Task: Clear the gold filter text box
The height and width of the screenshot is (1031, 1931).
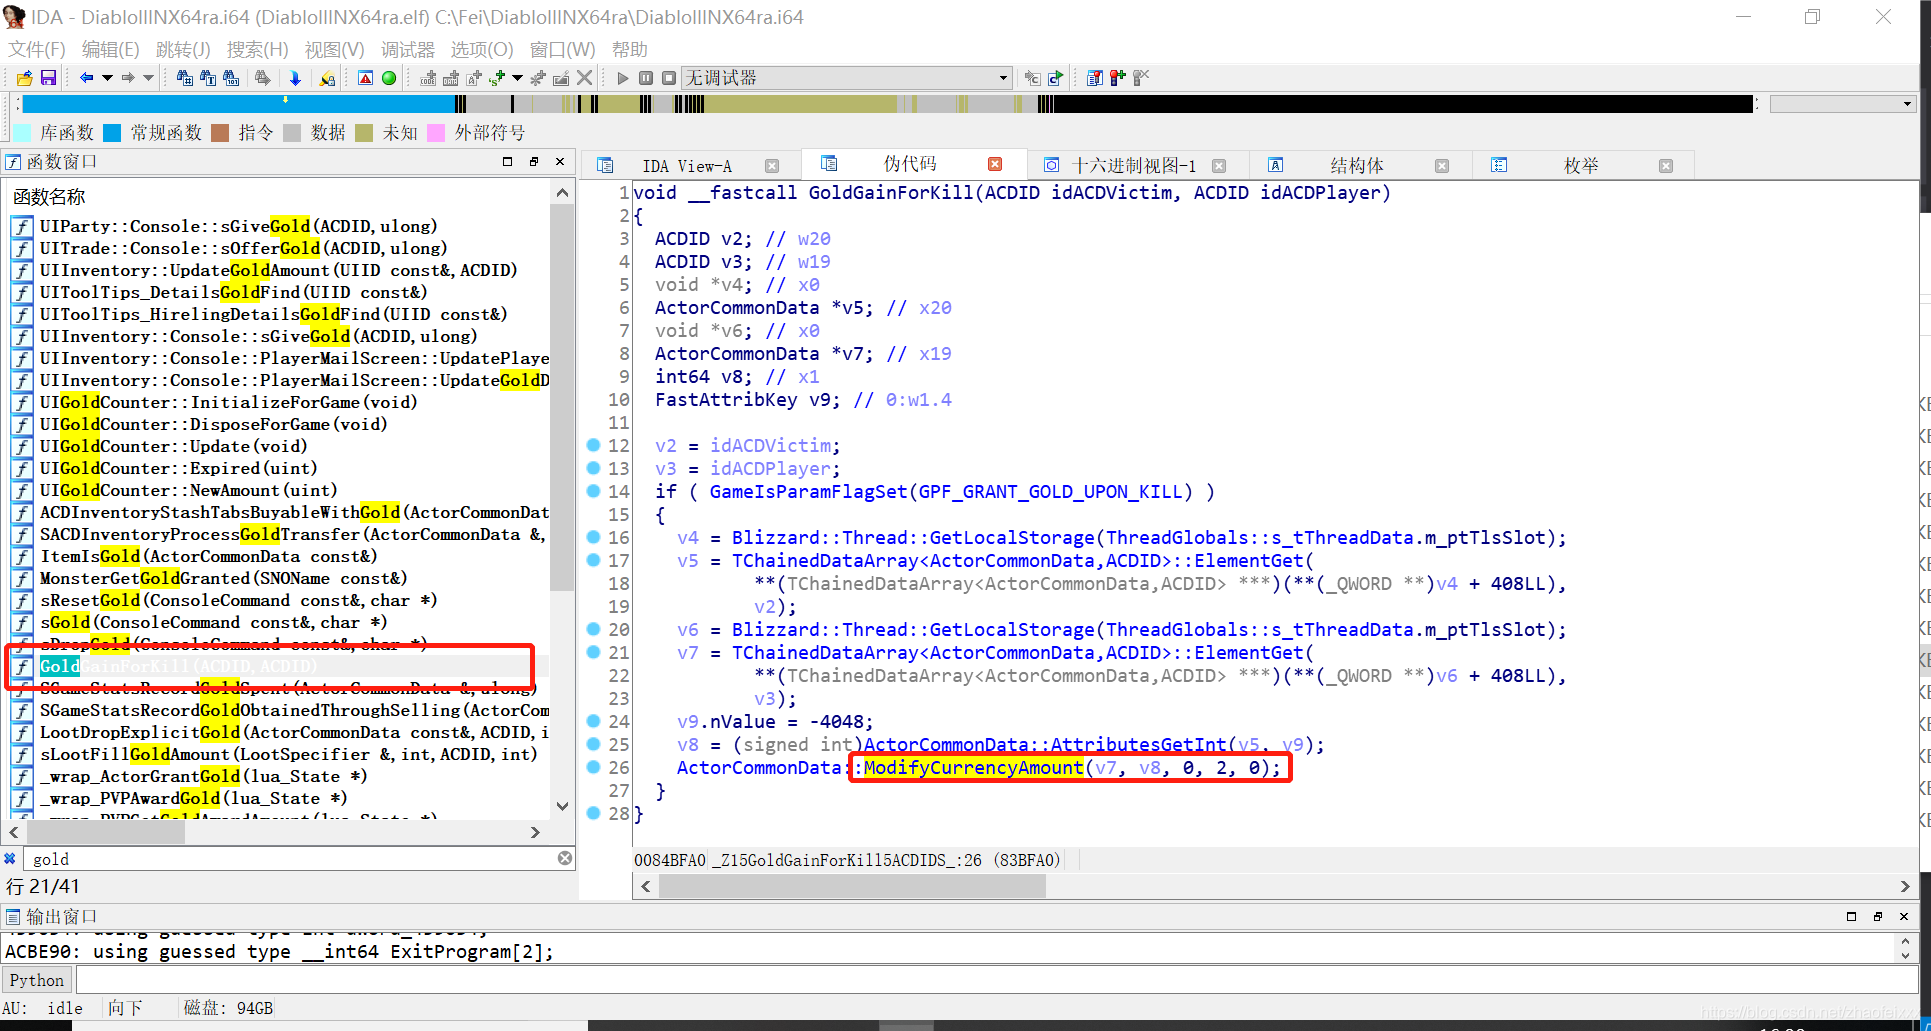Action: click(565, 858)
